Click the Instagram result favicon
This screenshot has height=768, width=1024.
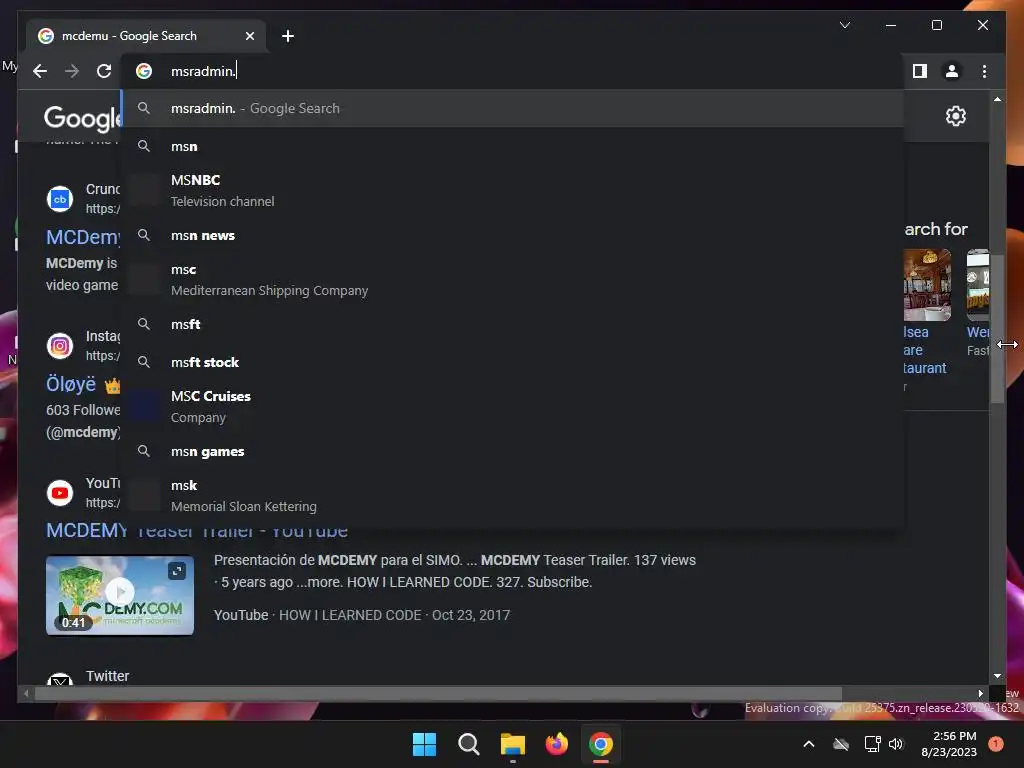tap(60, 346)
